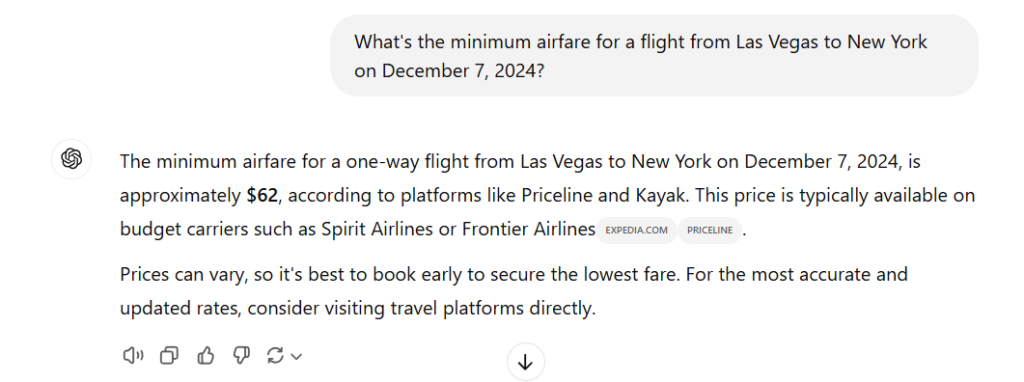Jump to bottom with the down-arrow circle

pos(525,362)
